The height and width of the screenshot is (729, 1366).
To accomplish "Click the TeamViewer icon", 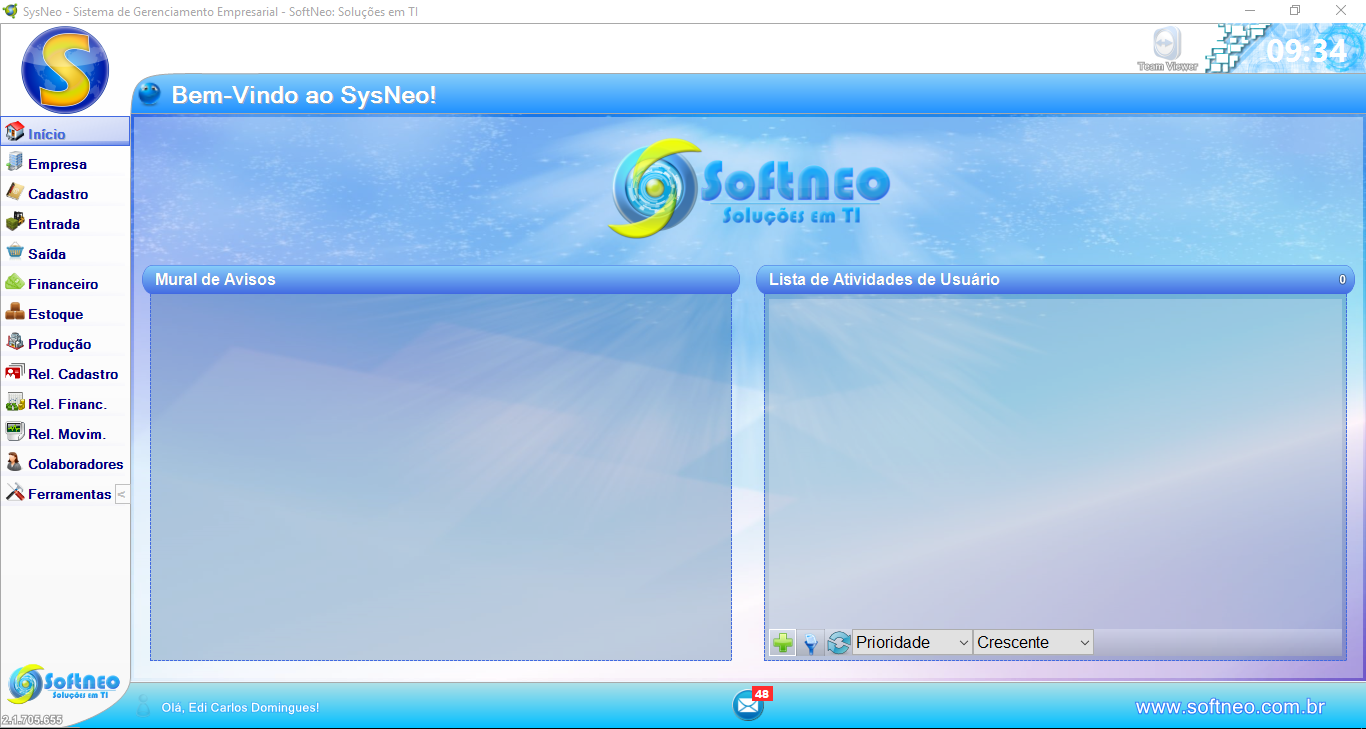I will [1166, 48].
